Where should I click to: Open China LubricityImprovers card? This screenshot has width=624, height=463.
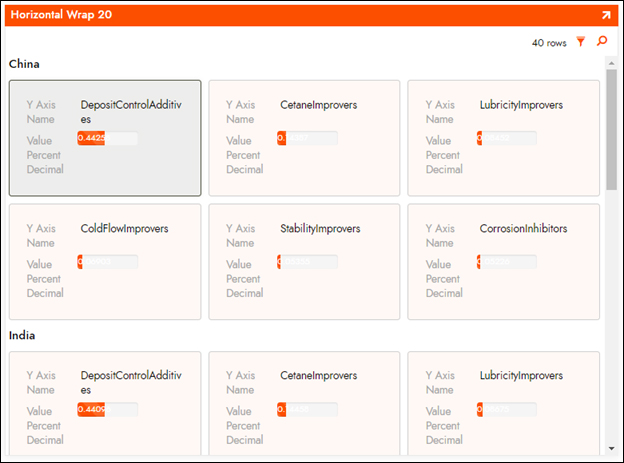pos(503,138)
